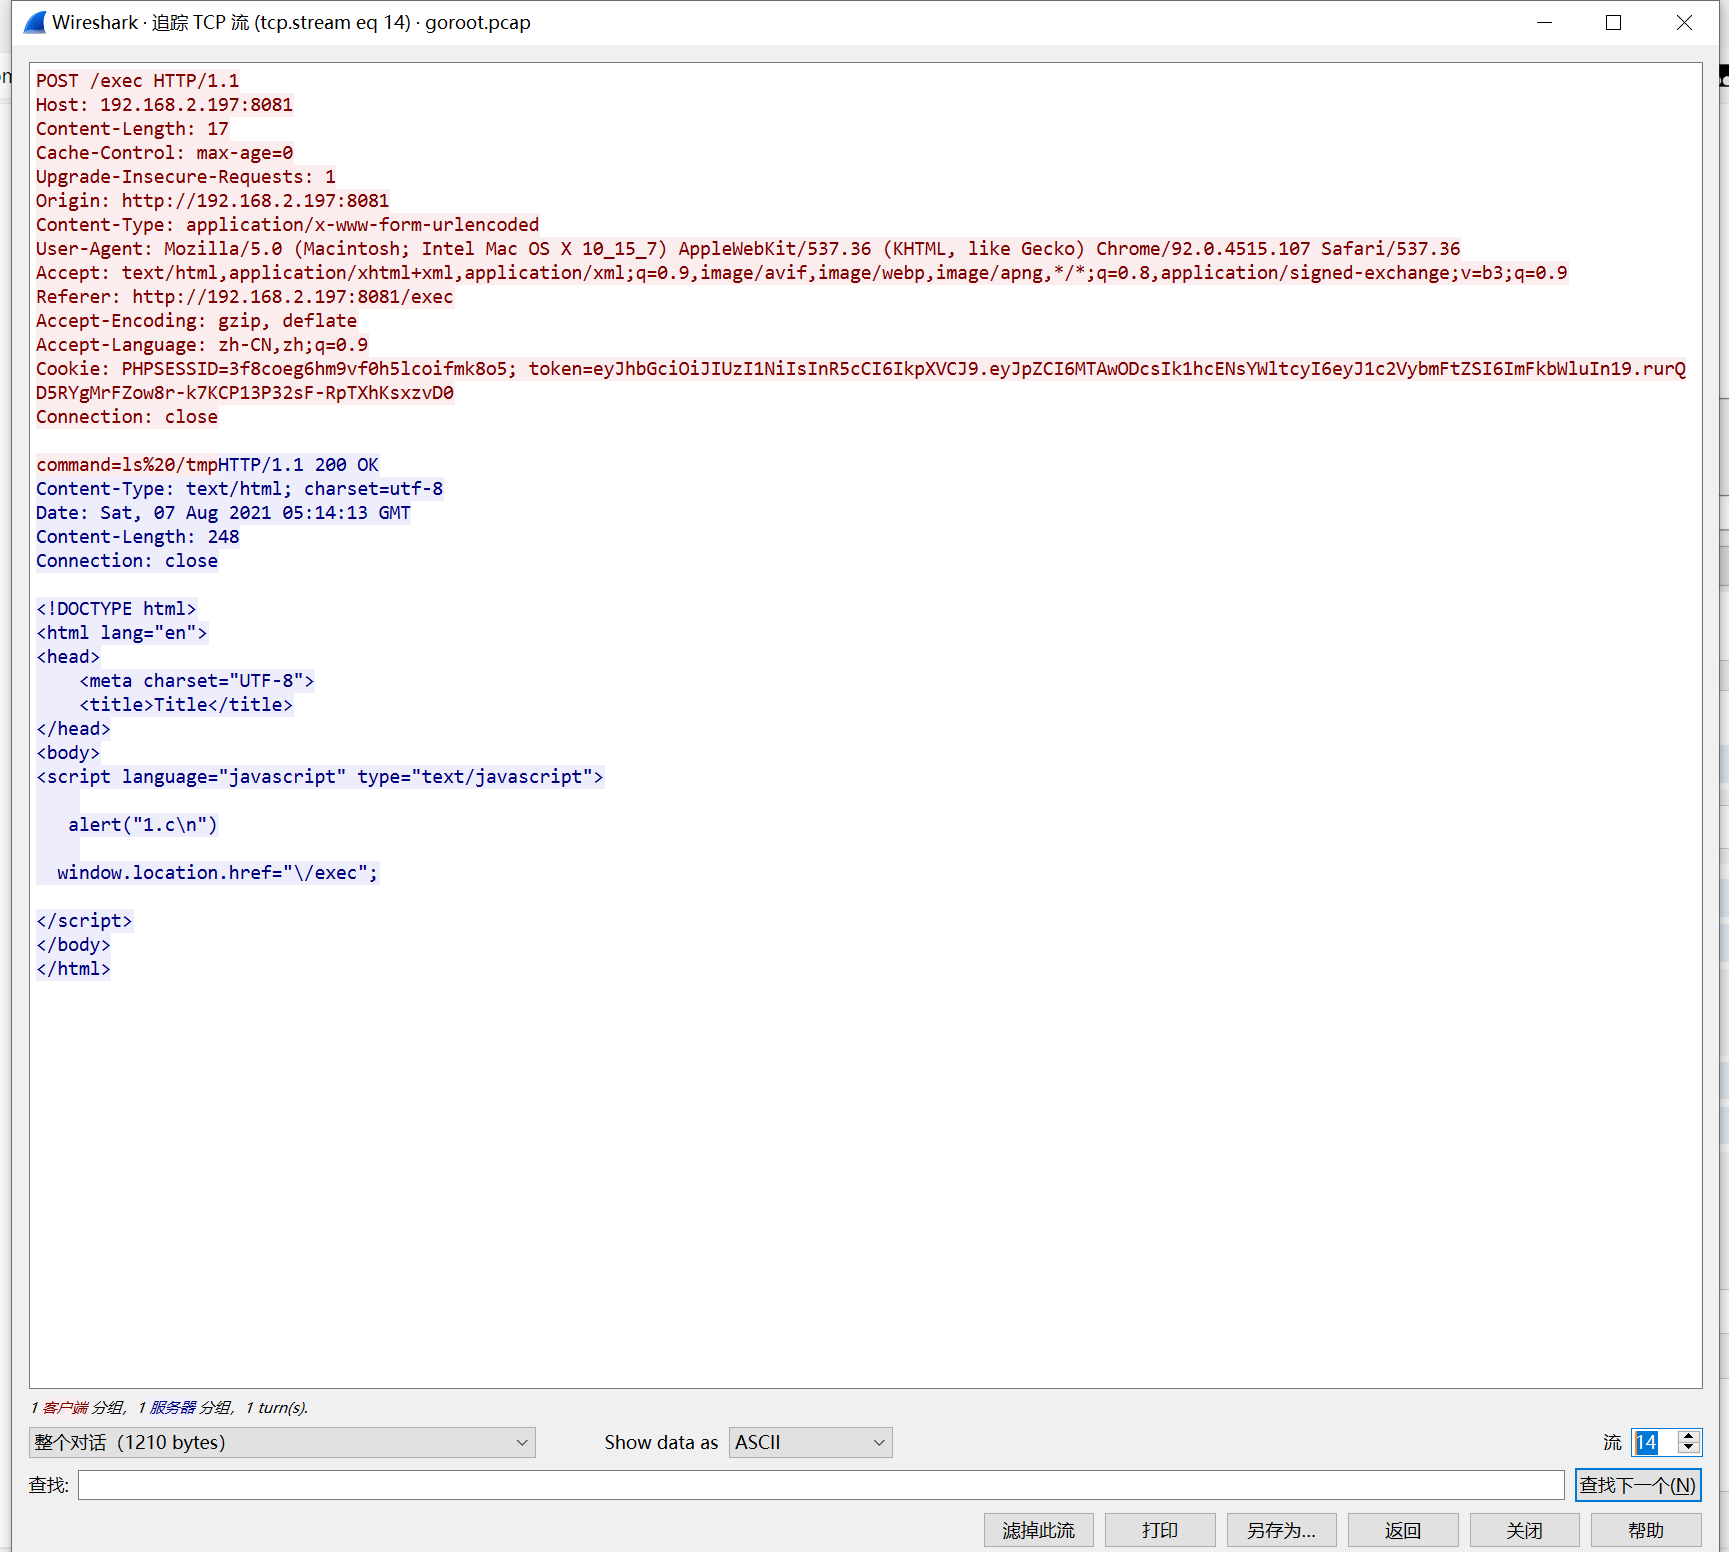Click the 'Accept: text/html' header line
The width and height of the screenshot is (1729, 1552).
pos(802,273)
